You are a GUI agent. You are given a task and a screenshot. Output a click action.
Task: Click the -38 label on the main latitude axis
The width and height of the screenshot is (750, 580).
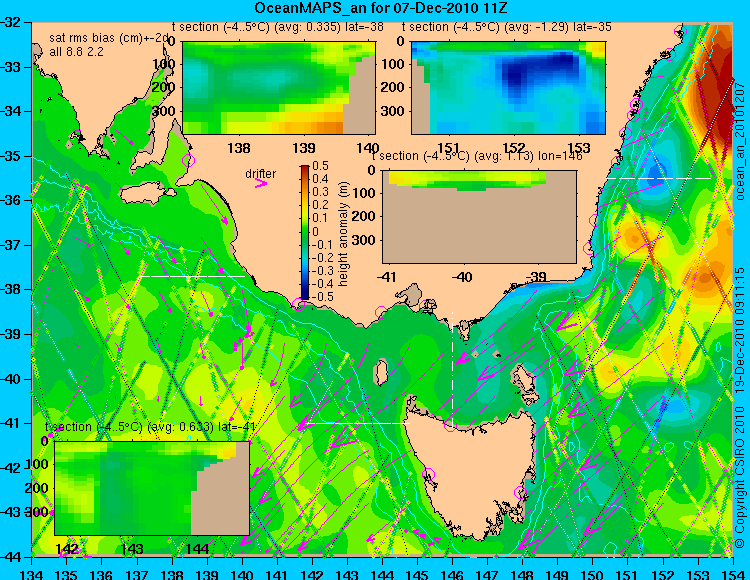11,289
